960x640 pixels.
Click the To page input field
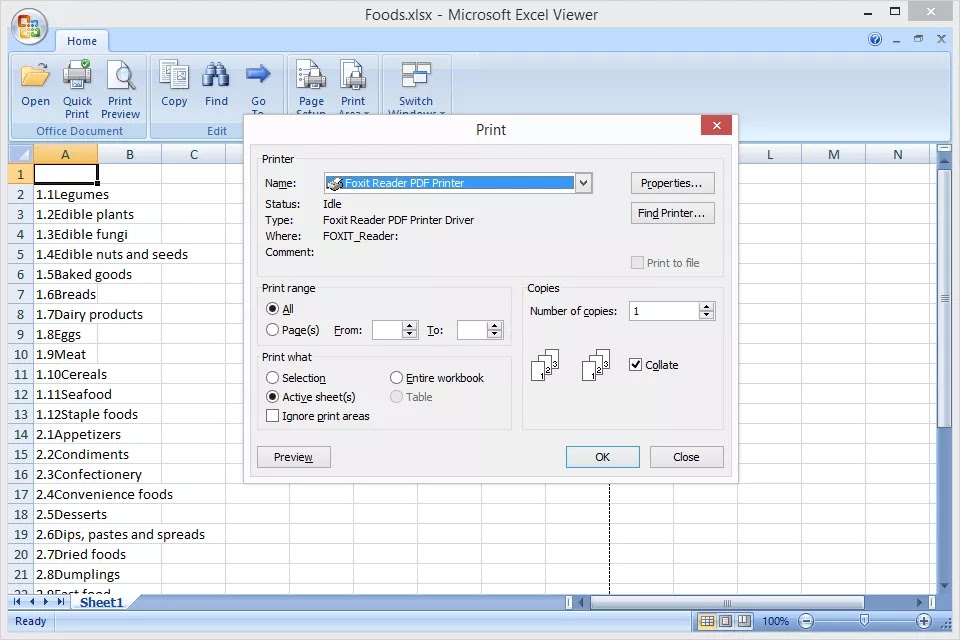pos(472,330)
